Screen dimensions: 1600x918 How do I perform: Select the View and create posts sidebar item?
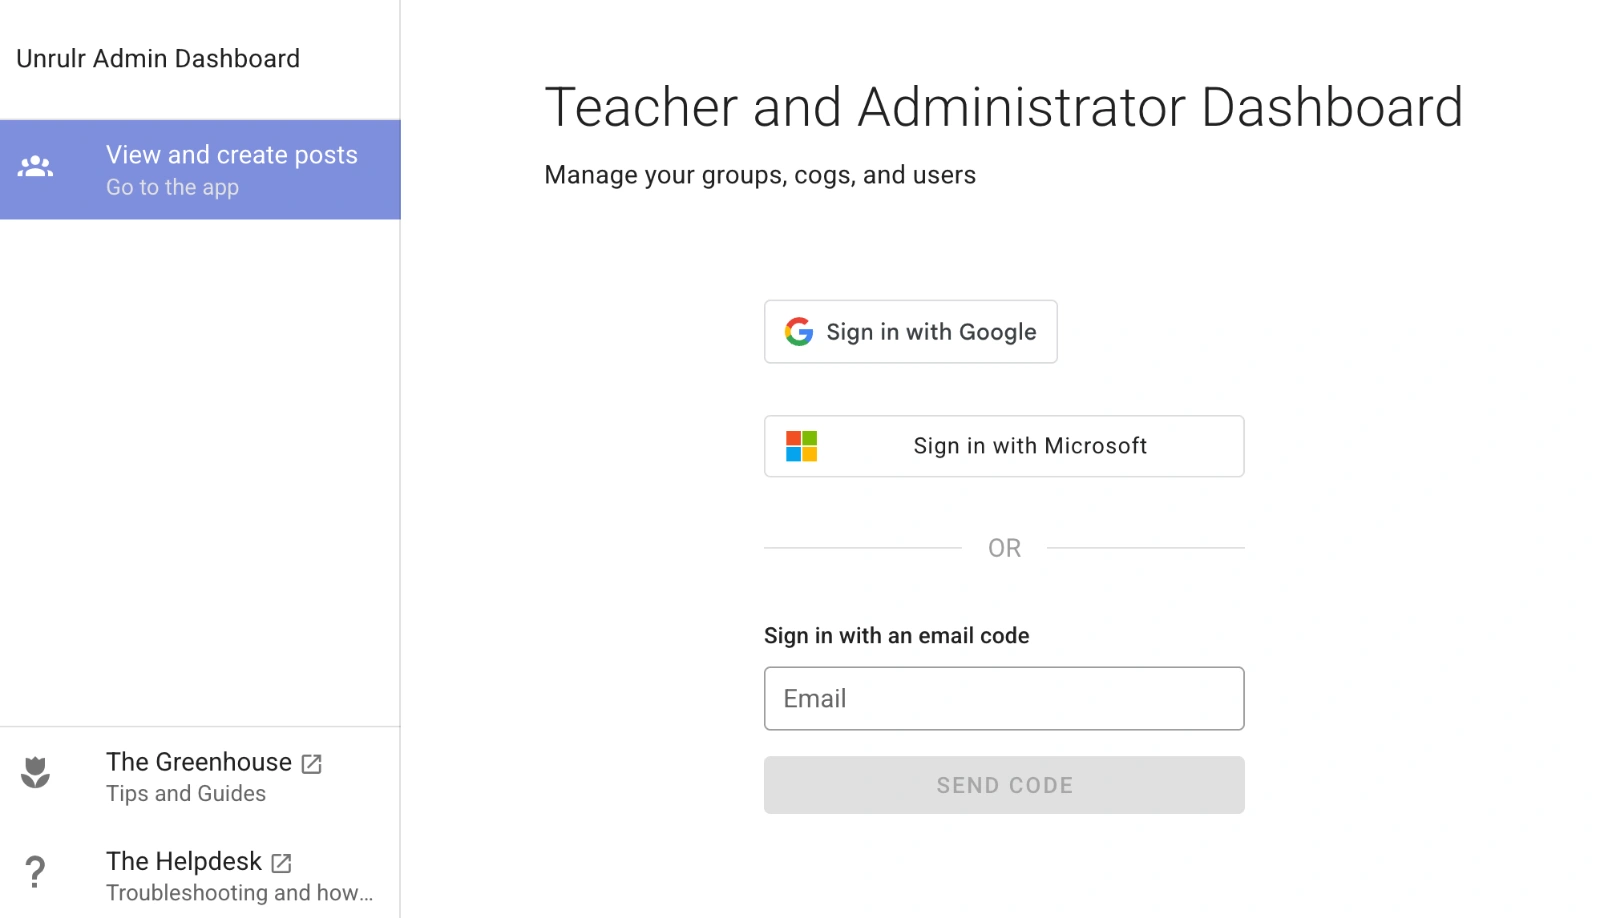click(200, 169)
